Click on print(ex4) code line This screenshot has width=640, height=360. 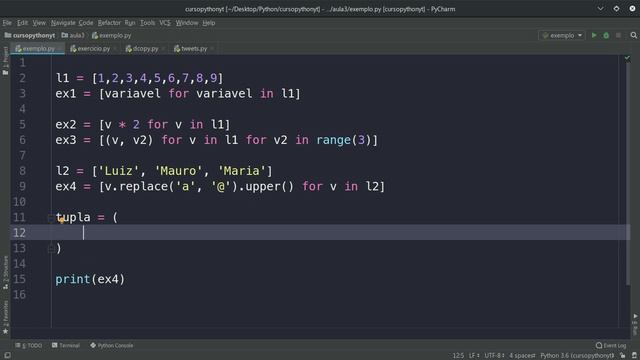(x=90, y=280)
